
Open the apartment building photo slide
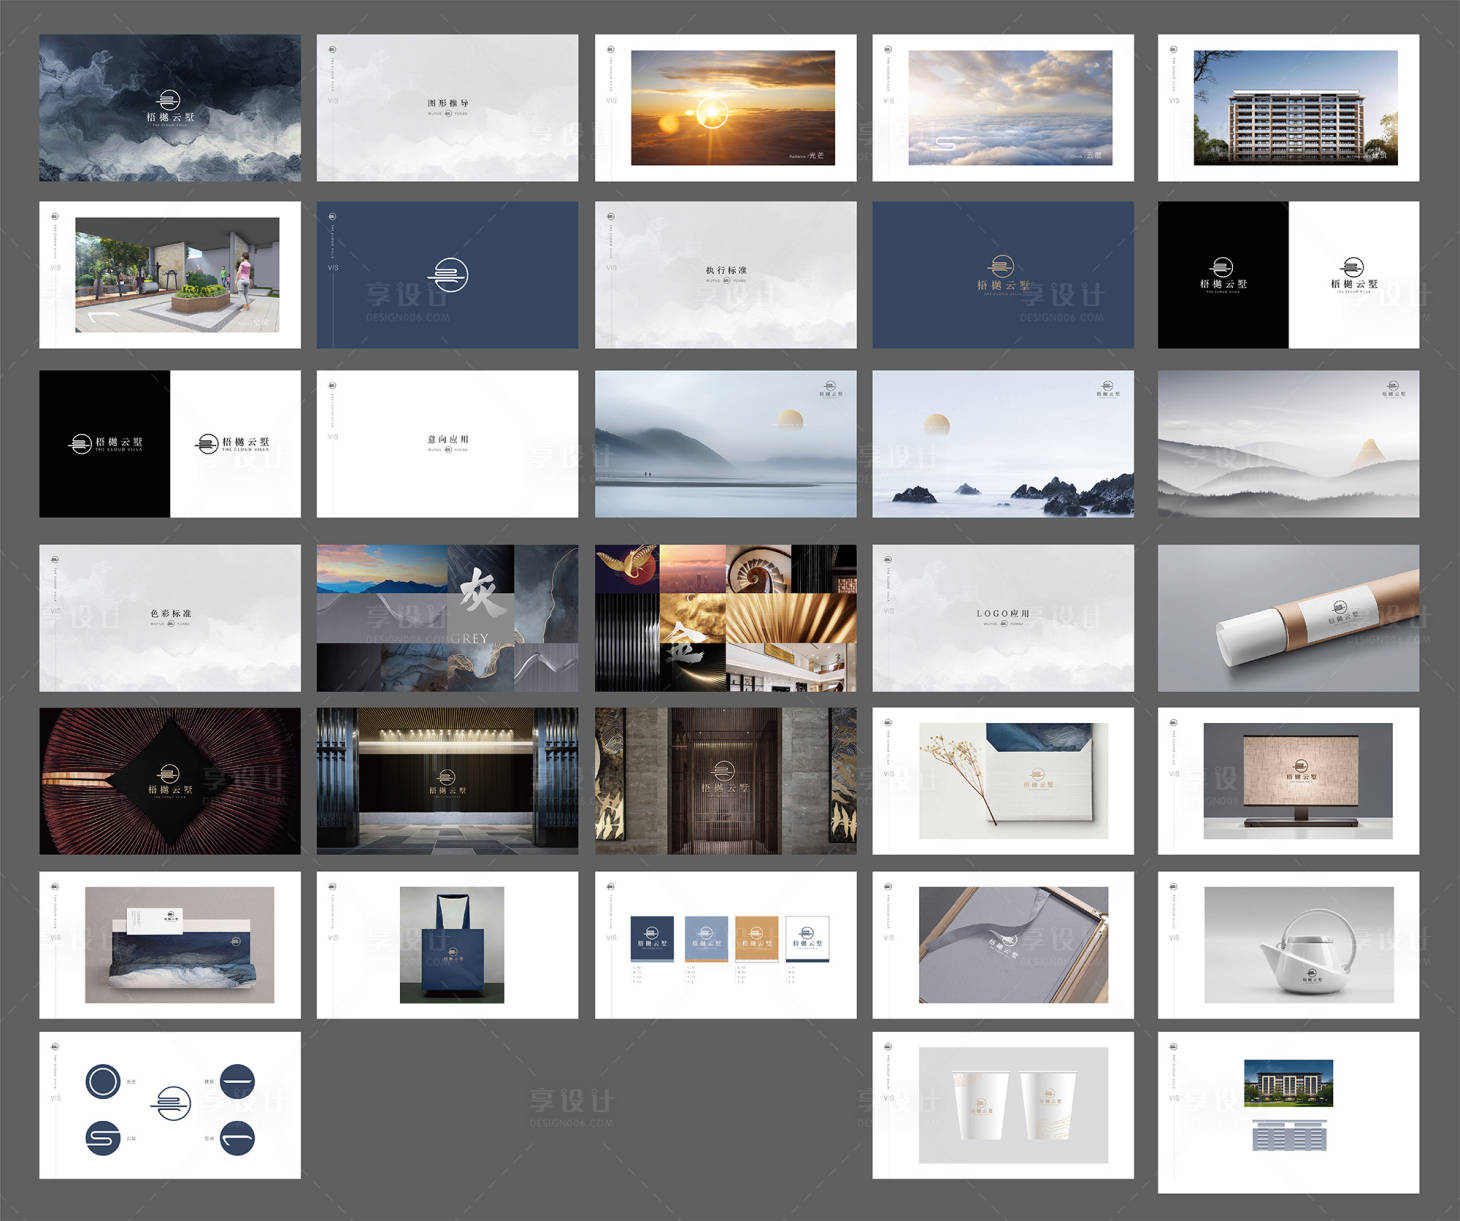click(1288, 108)
